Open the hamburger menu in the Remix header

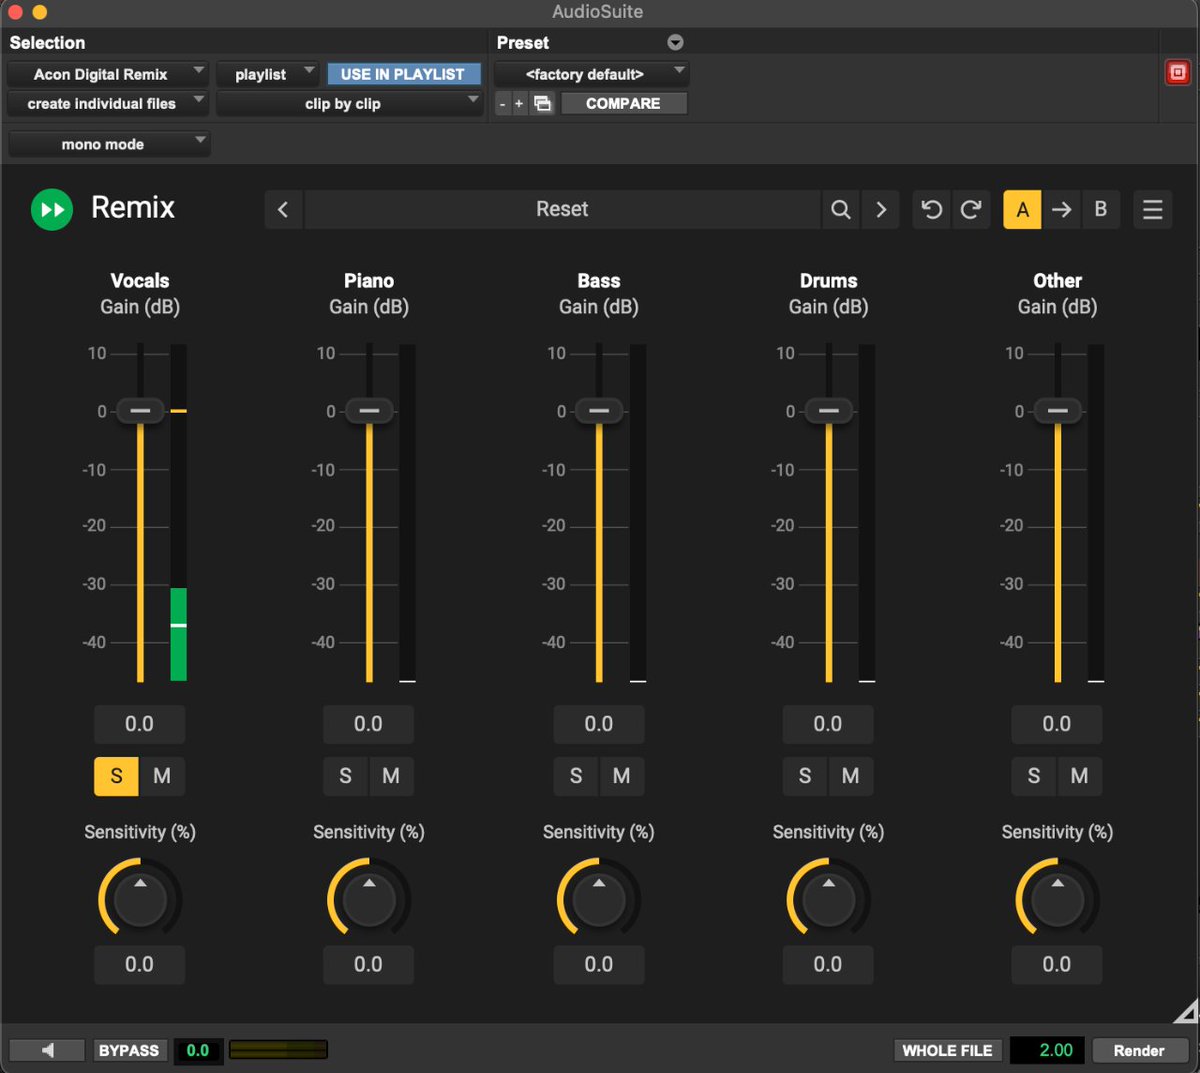(1153, 209)
